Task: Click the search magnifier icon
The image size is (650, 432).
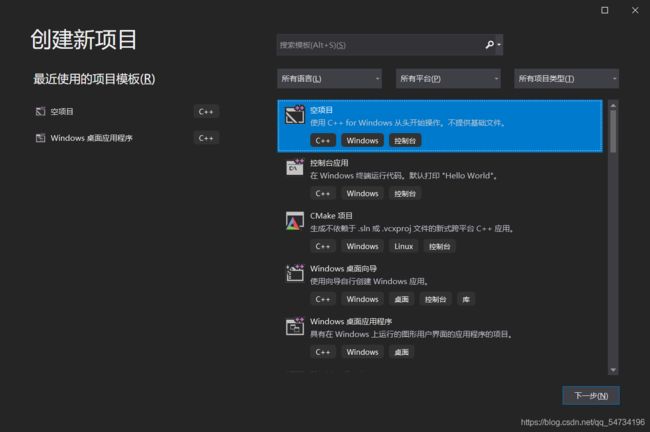Action: 489,44
